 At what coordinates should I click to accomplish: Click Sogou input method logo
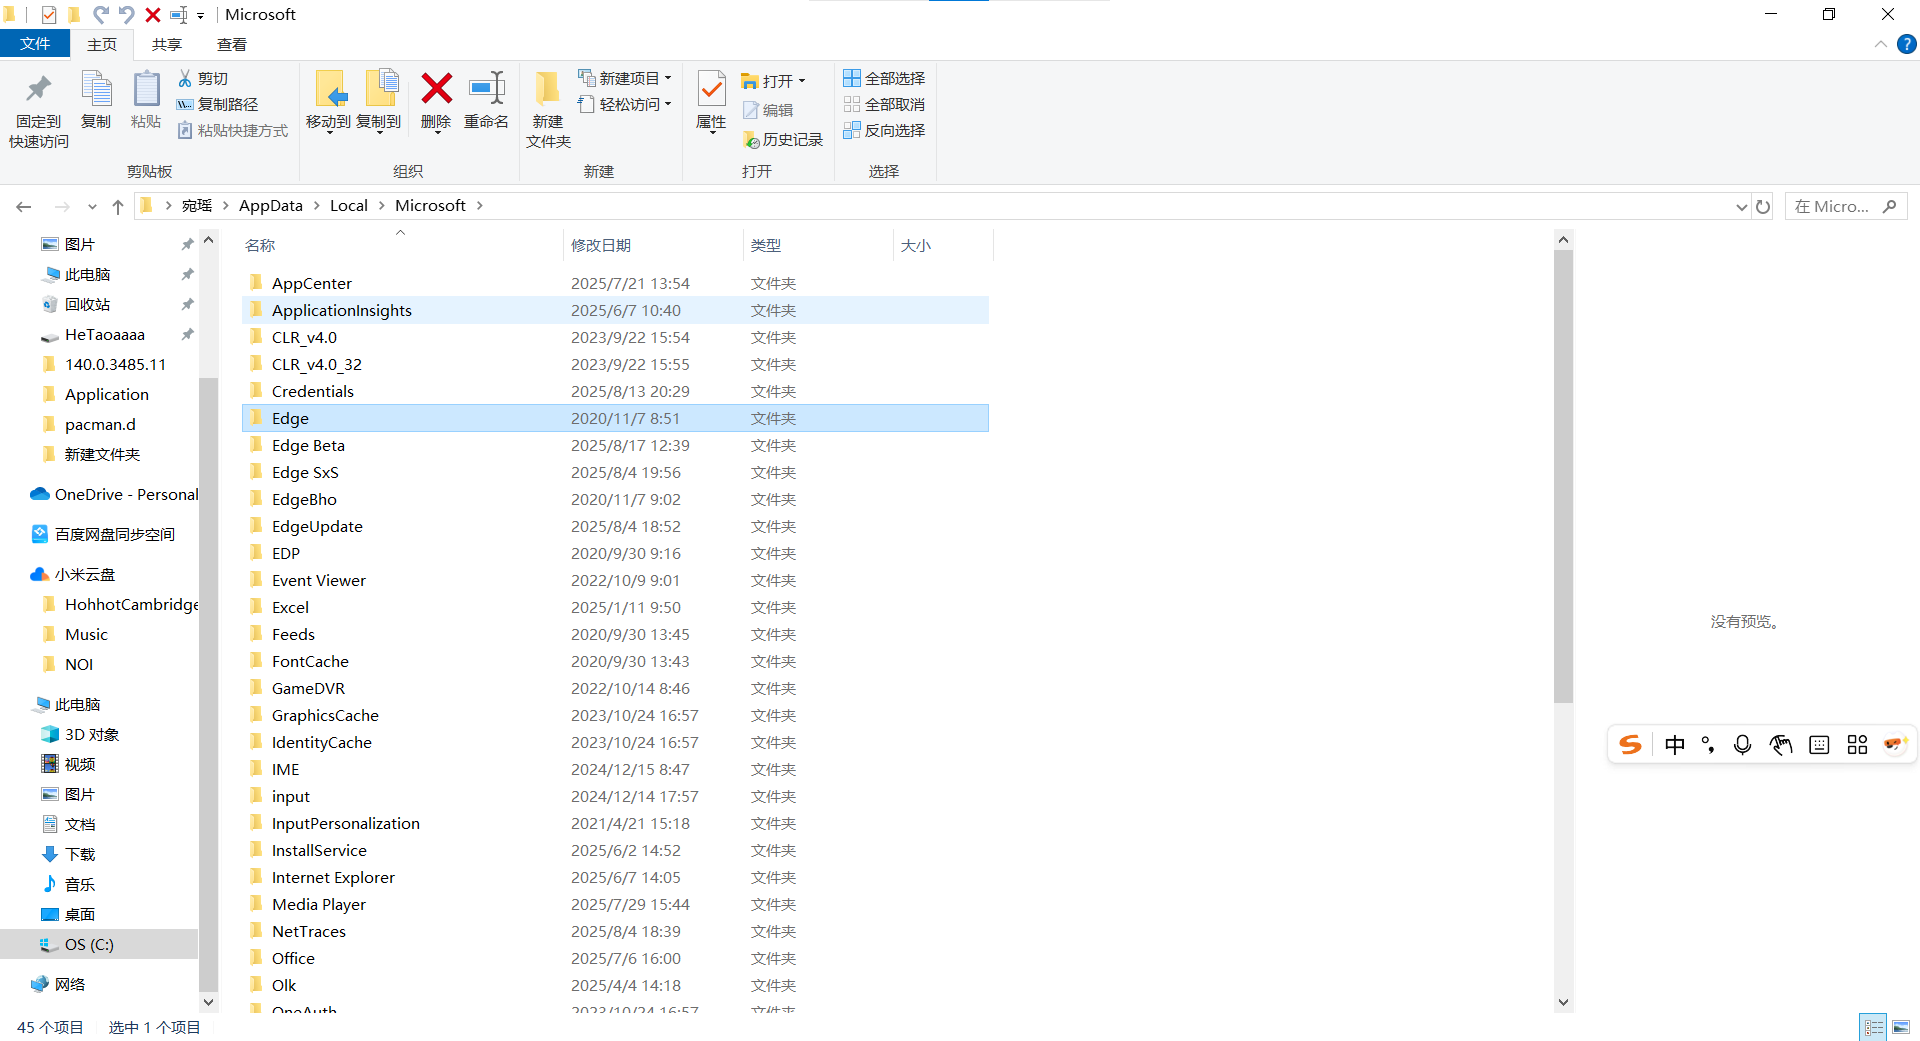pos(1631,744)
